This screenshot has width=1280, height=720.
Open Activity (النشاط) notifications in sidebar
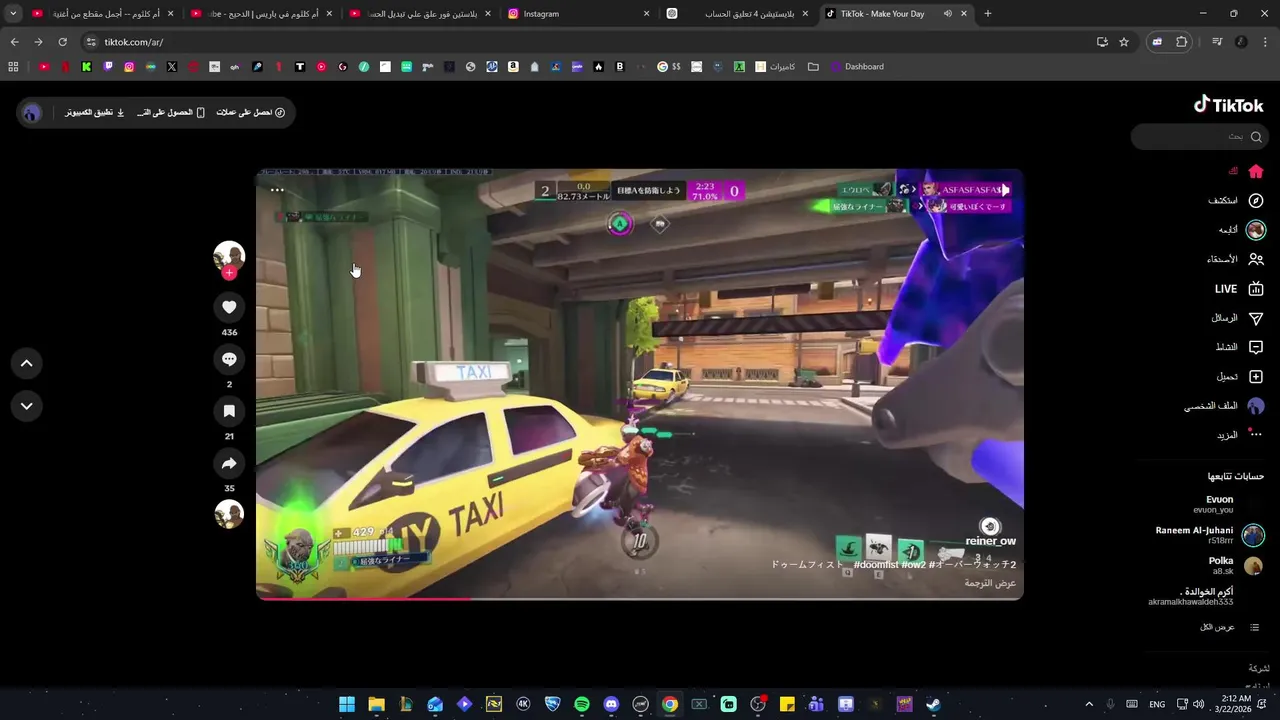point(1239,347)
